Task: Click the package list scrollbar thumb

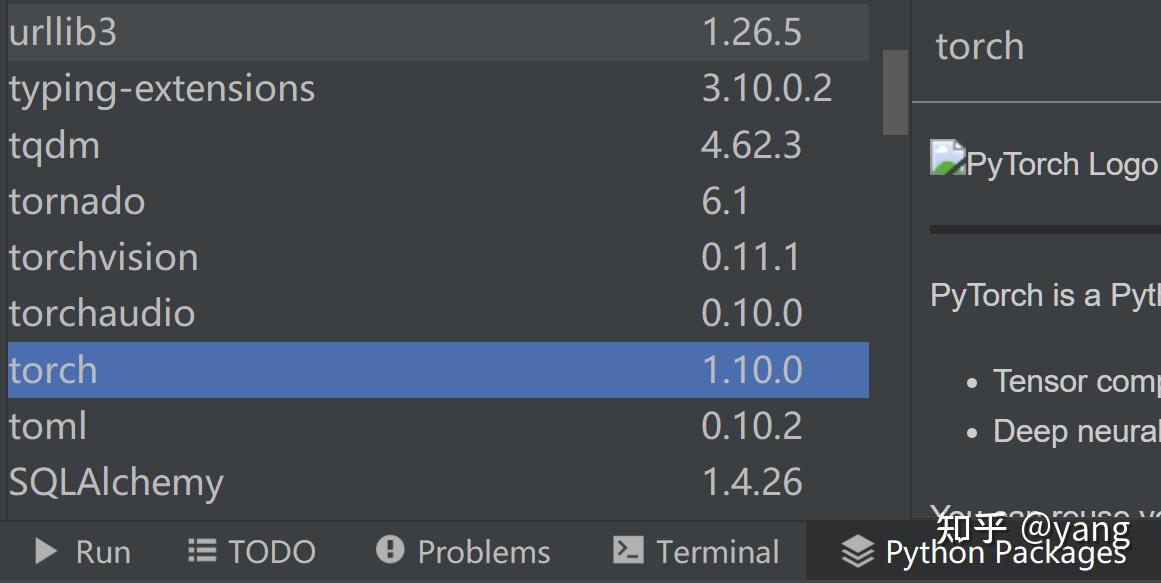Action: coord(895,93)
